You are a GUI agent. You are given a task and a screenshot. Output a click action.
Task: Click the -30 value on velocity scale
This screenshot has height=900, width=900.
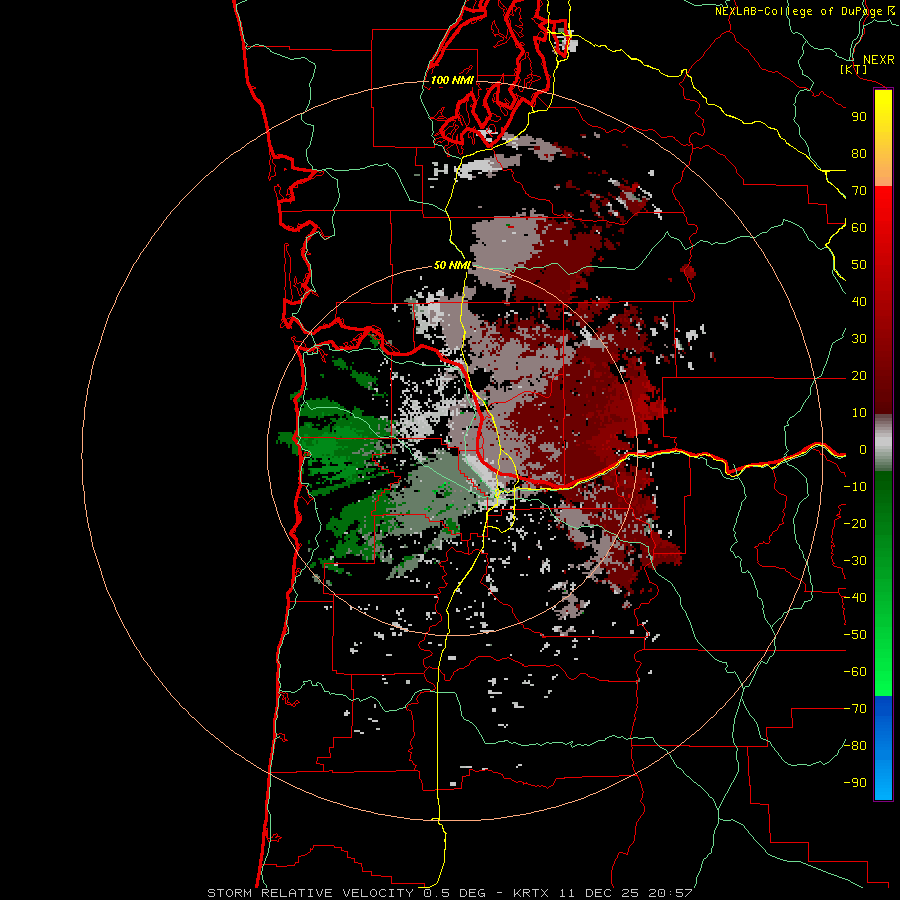pos(855,561)
